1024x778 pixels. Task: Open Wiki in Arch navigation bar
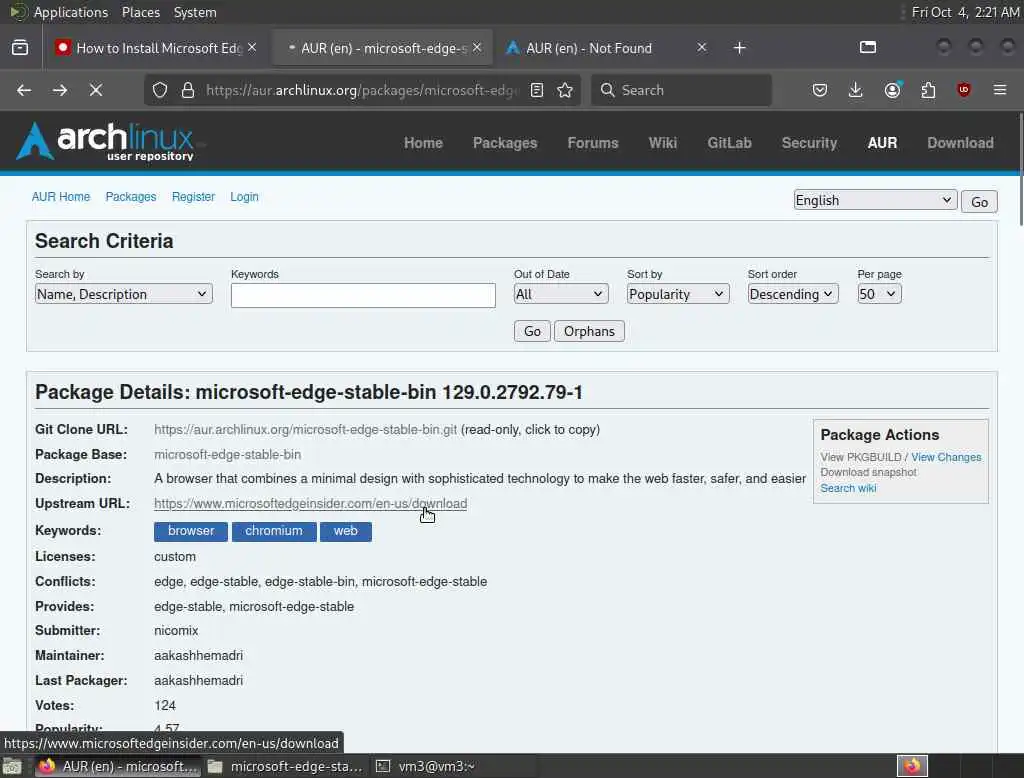tap(662, 143)
